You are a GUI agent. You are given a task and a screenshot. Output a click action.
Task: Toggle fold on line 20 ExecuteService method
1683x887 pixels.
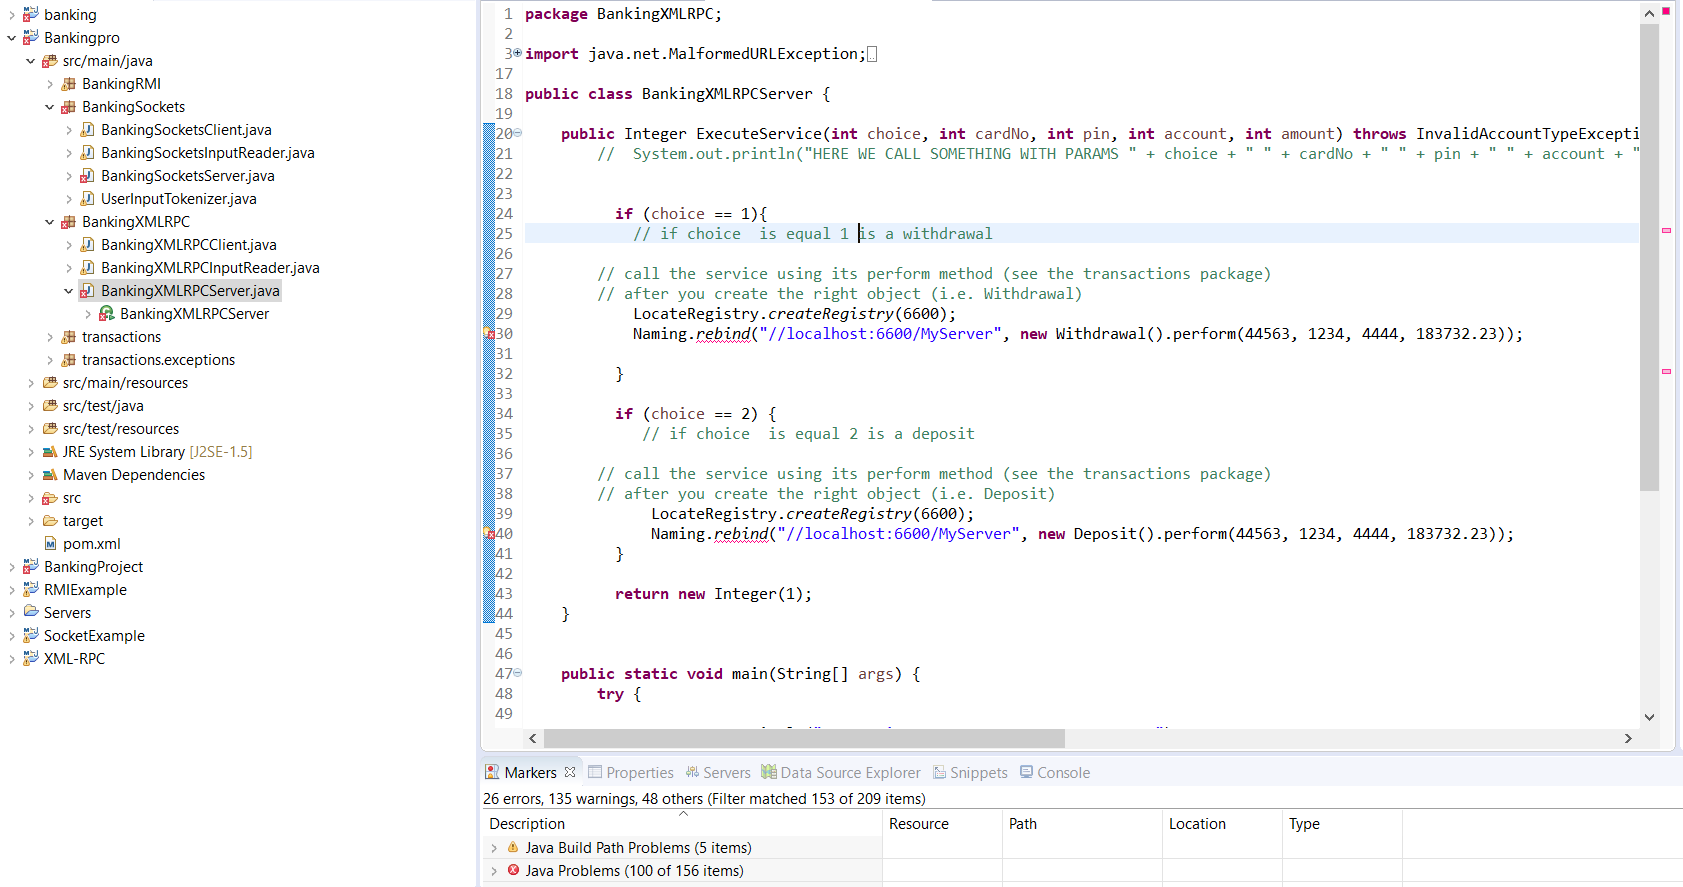click(517, 133)
